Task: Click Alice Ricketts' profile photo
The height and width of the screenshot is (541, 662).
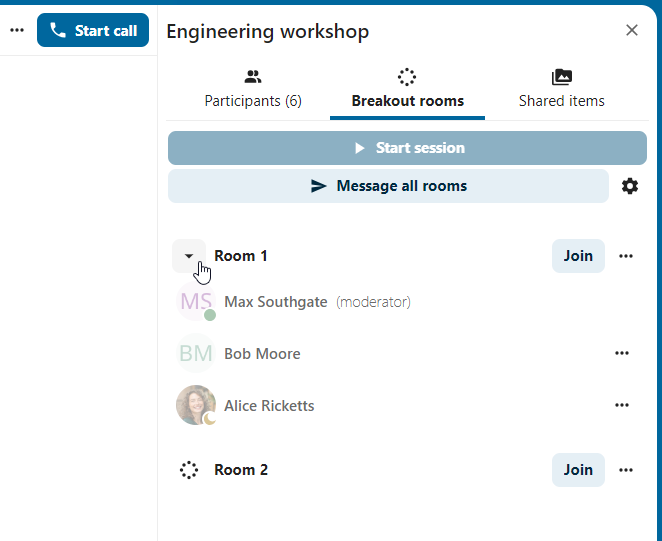Action: click(196, 405)
